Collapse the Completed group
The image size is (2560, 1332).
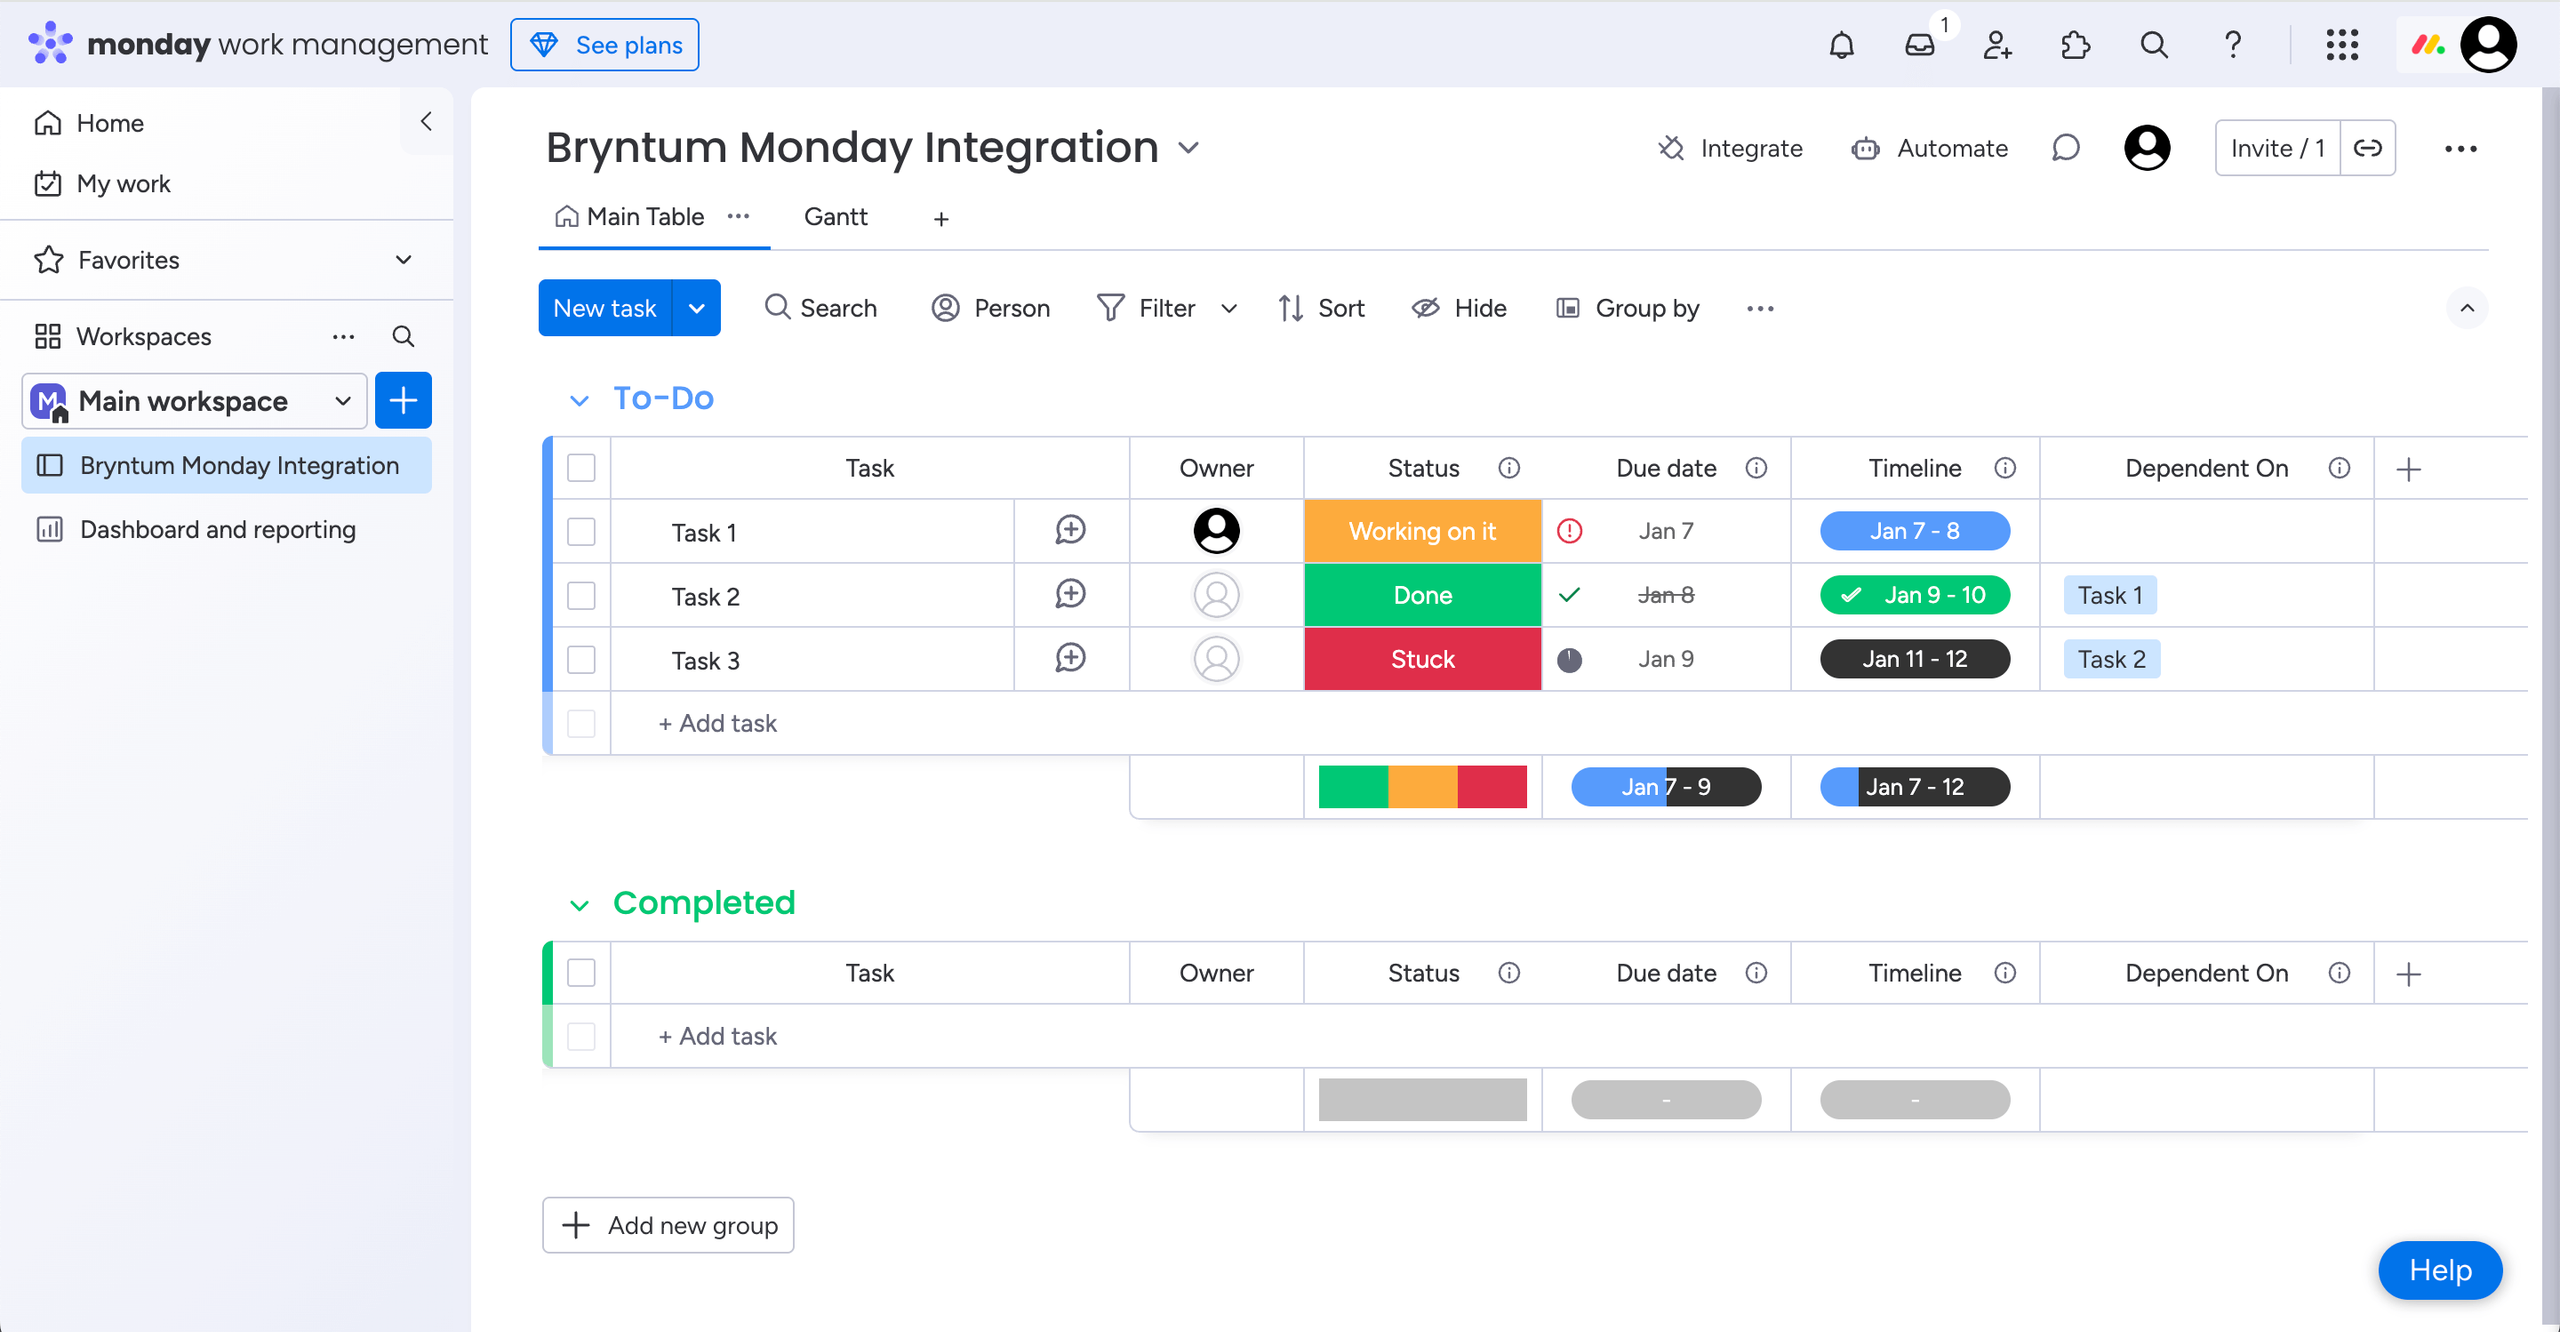578,906
